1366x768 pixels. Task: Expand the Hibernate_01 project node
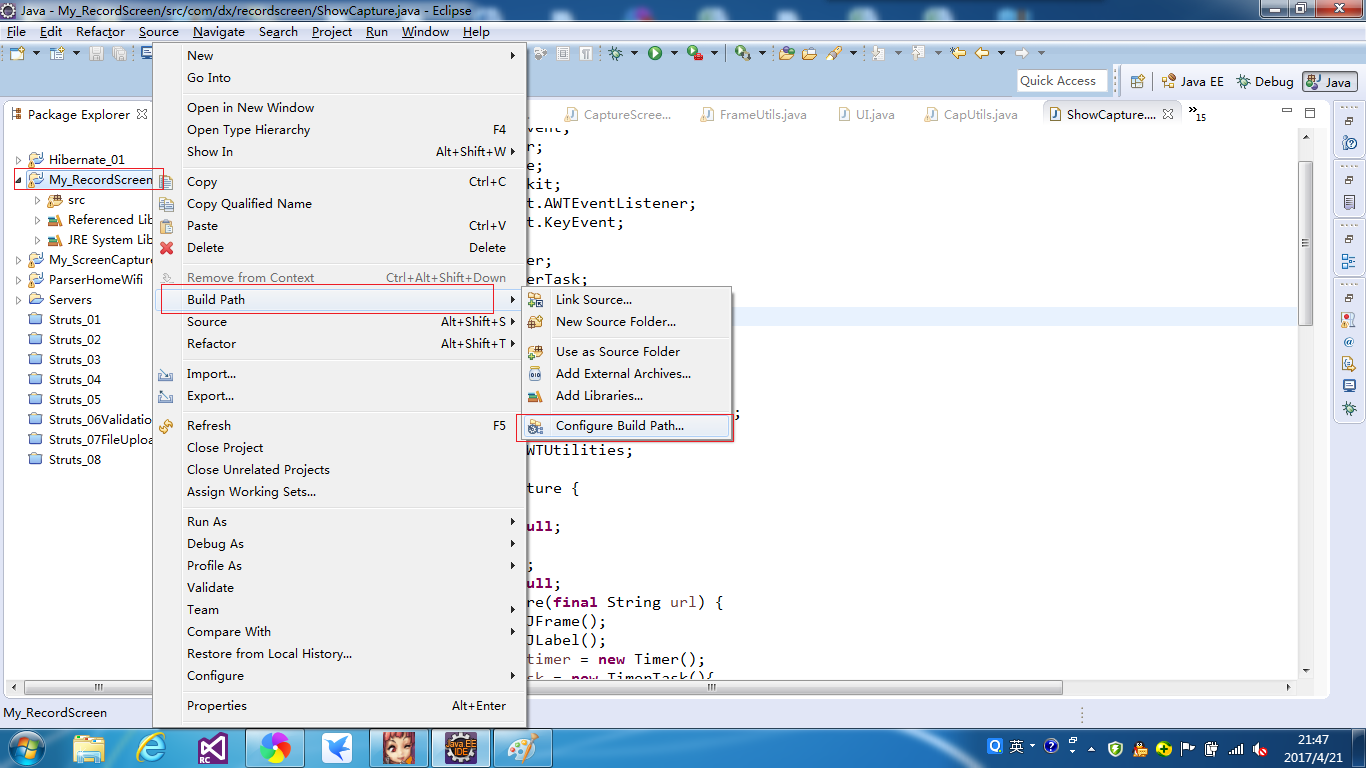point(18,160)
